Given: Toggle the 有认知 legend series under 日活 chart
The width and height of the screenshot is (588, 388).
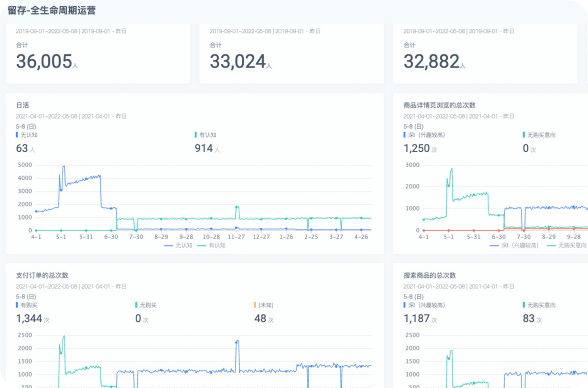Looking at the screenshot, I should pos(211,246).
